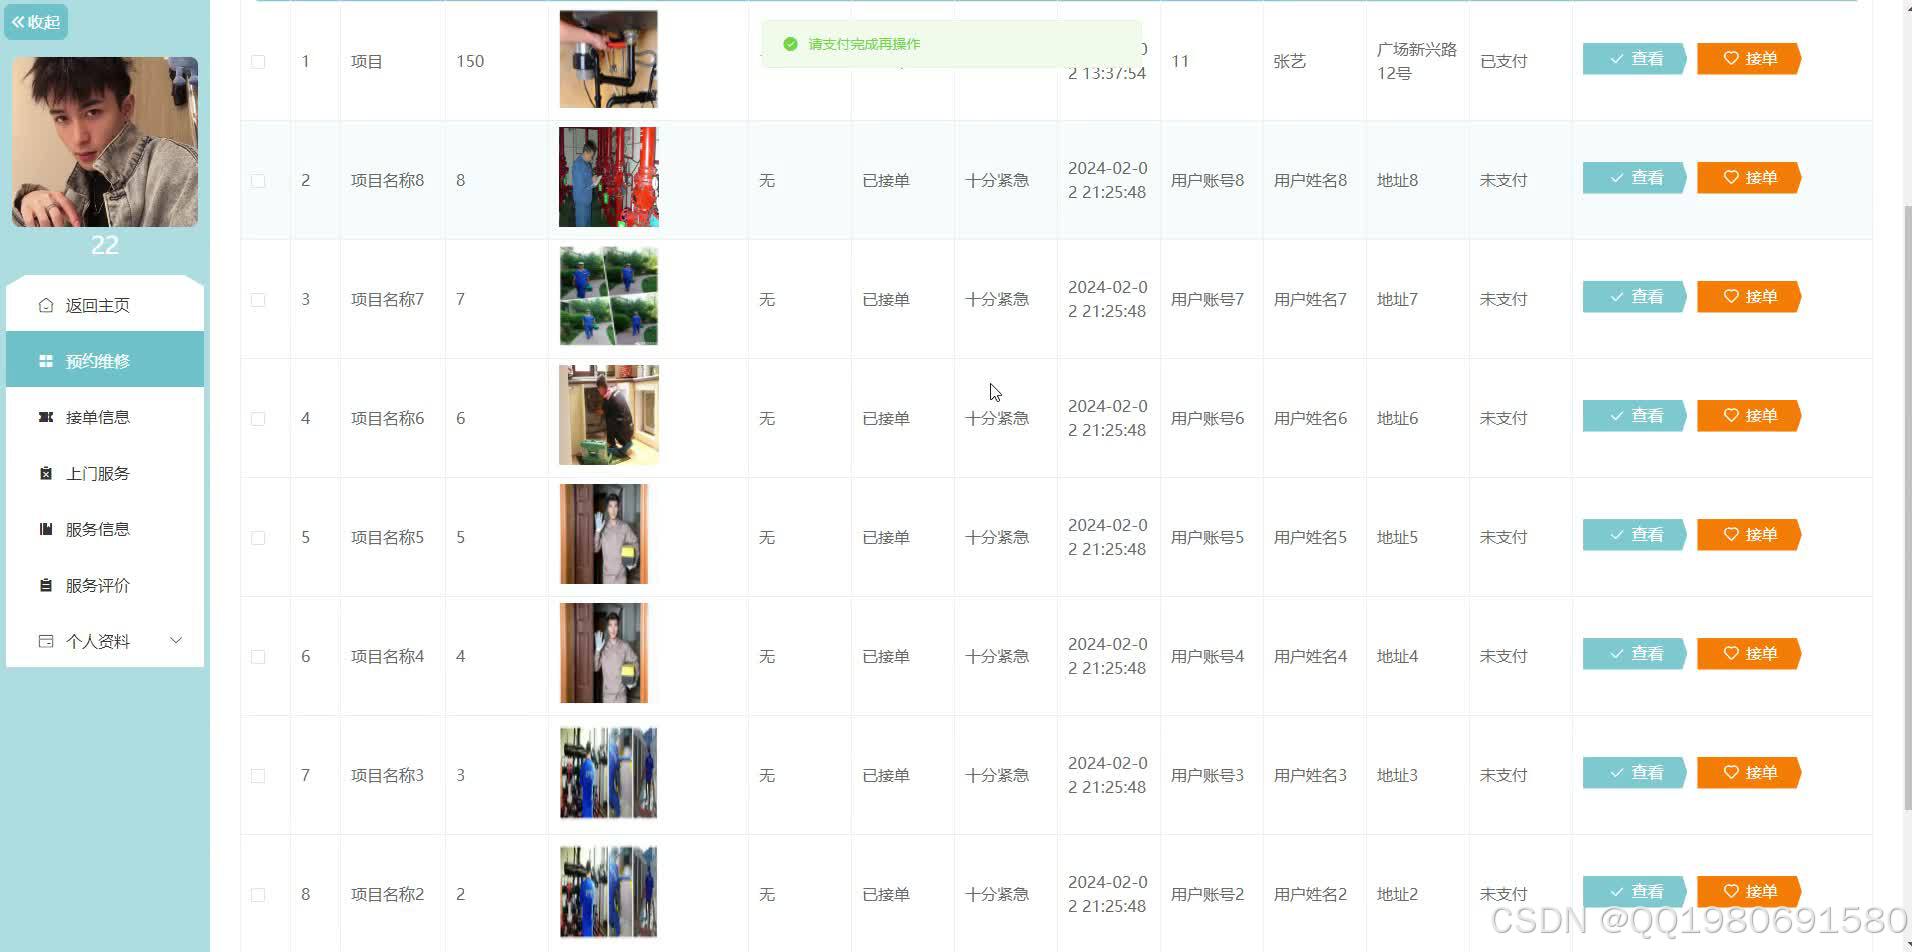Open the photo thumbnail of 项目名称4
The image size is (1912, 952).
point(604,653)
